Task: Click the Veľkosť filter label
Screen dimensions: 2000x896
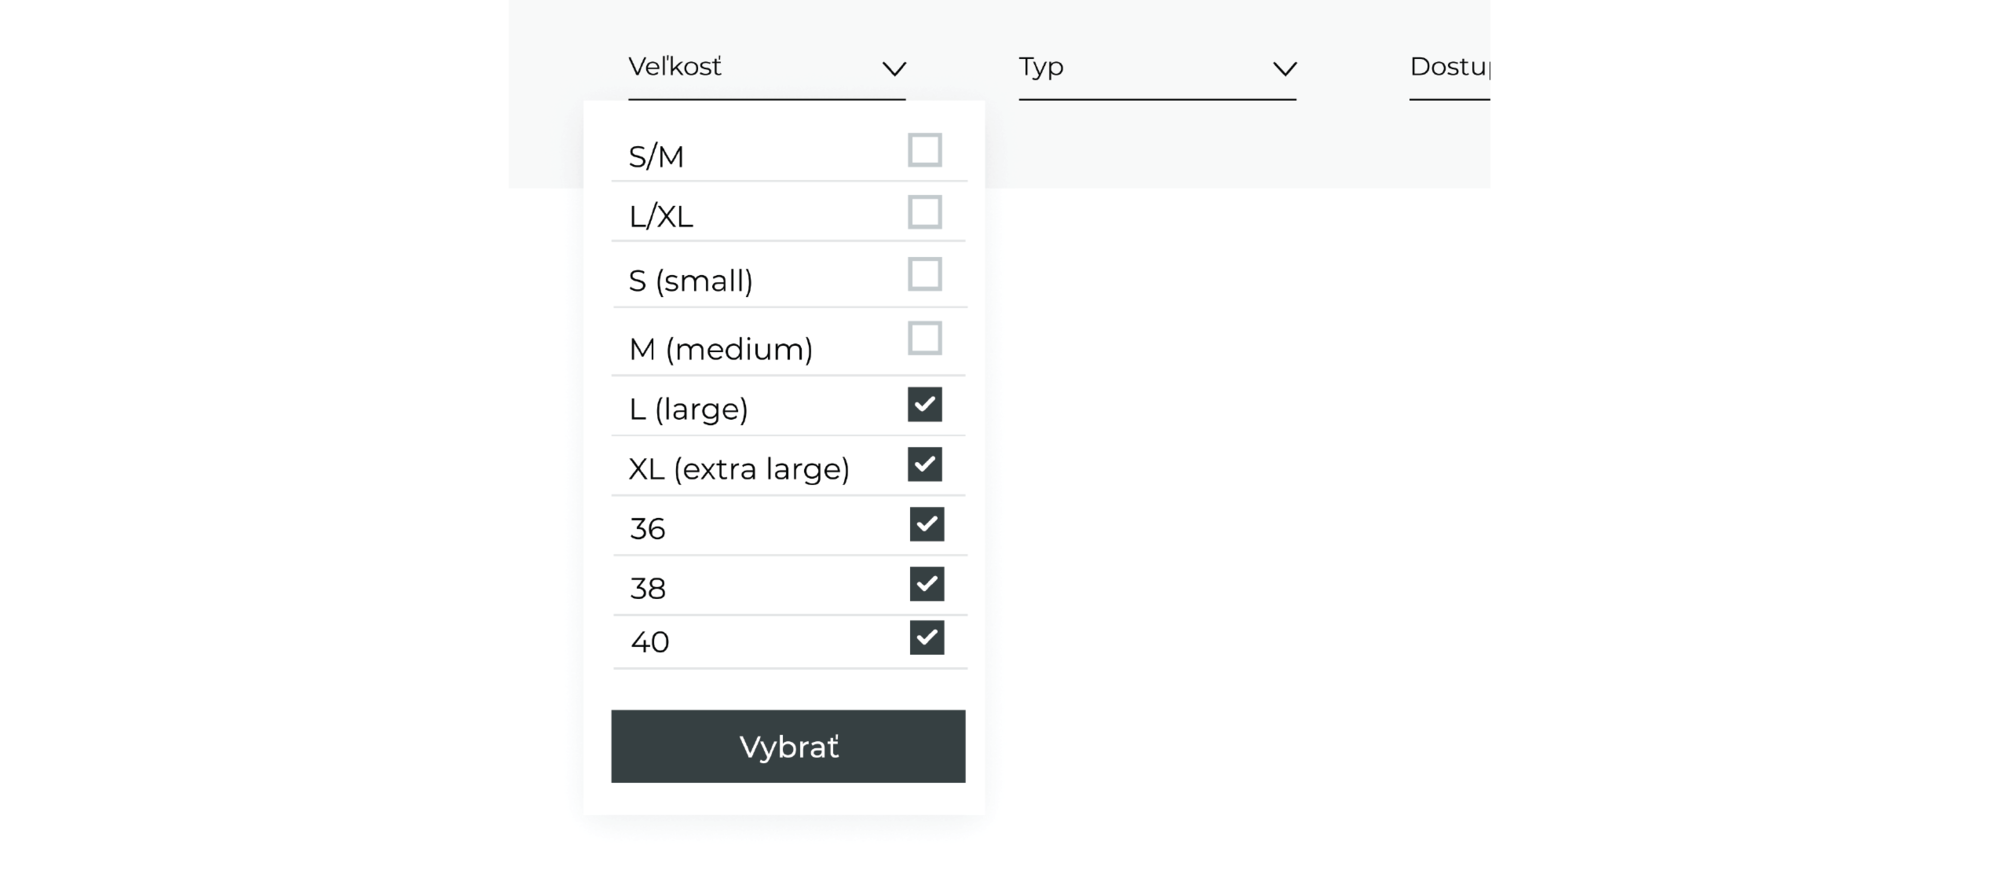Action: coord(675,67)
